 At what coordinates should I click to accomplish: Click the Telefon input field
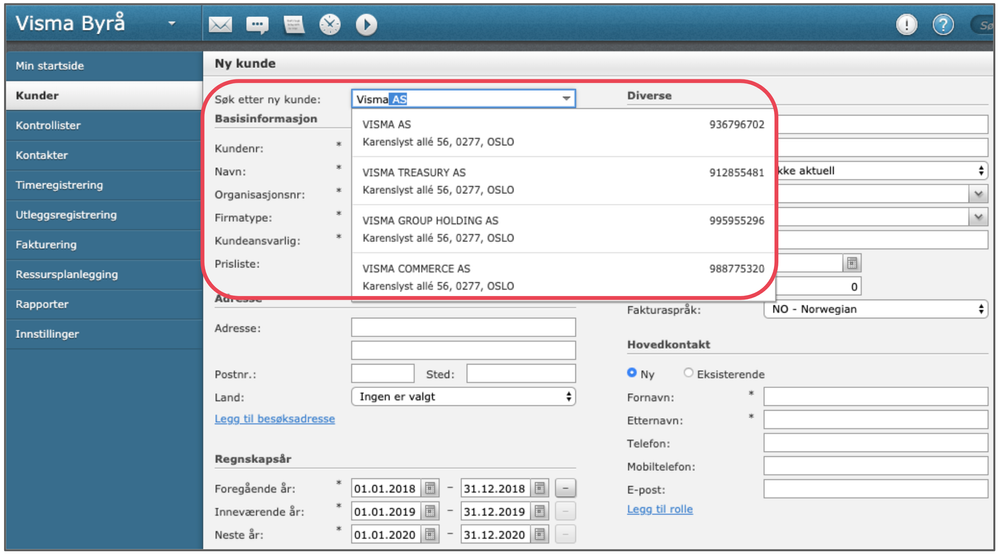876,442
